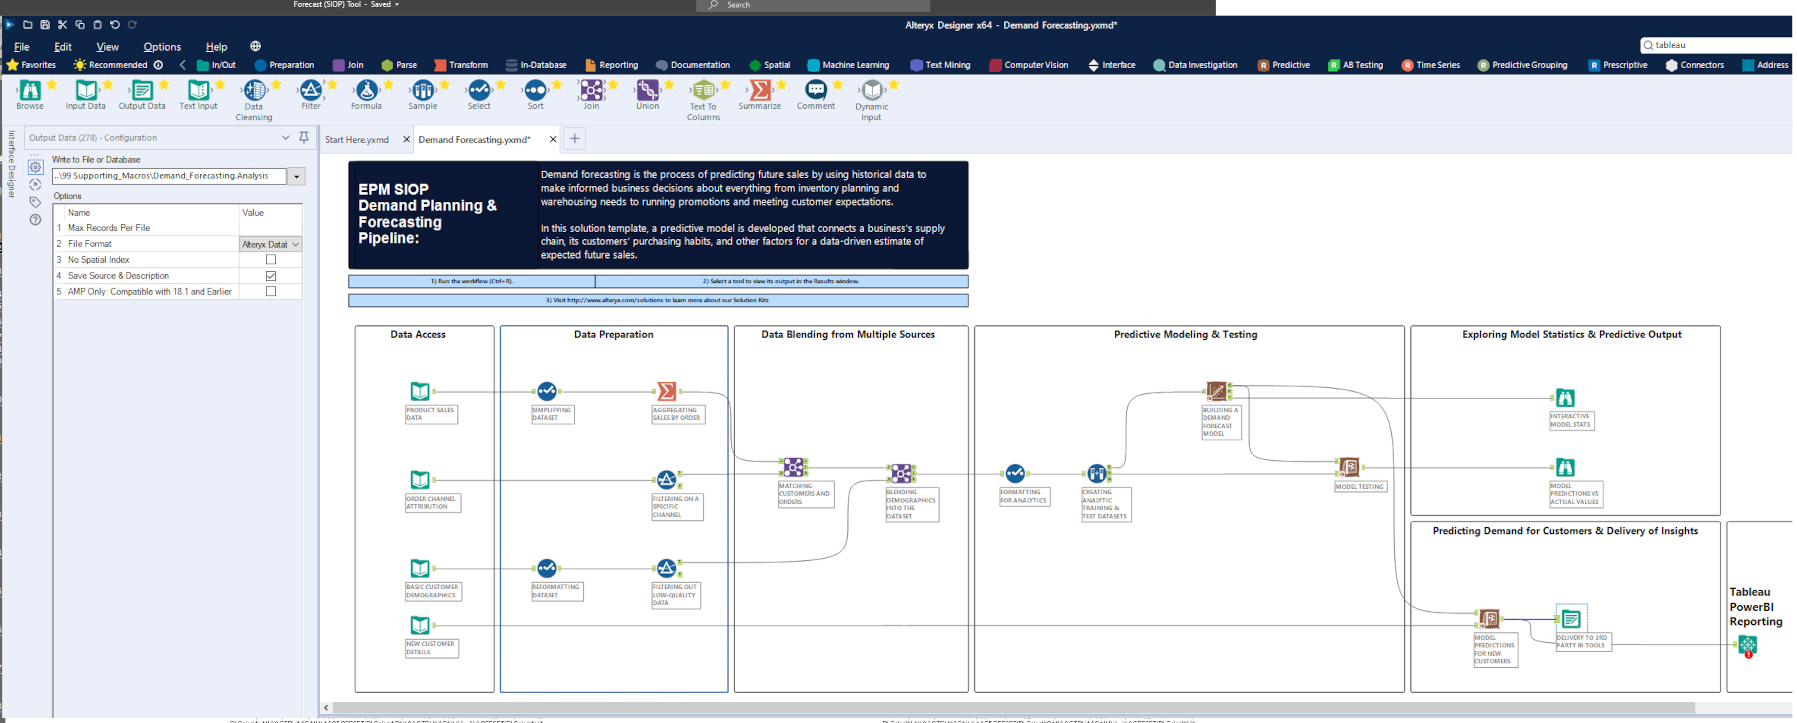Click the Building a Demand Forecast Model node
The width and height of the screenshot is (1797, 723).
[x=1216, y=391]
